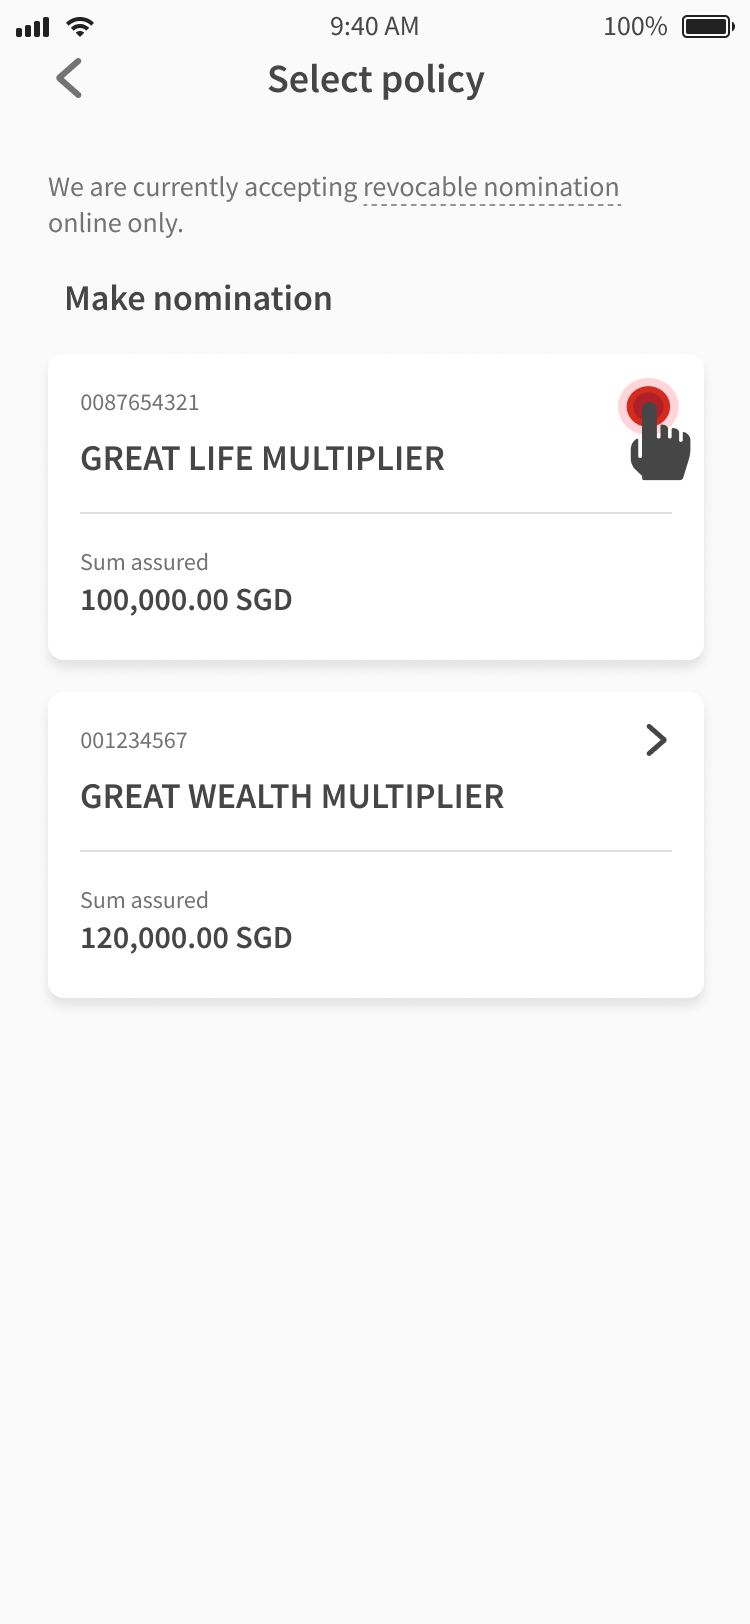The height and width of the screenshot is (1624, 750).
Task: Tap the "online only." notice text
Action: pyautogui.click(x=116, y=223)
